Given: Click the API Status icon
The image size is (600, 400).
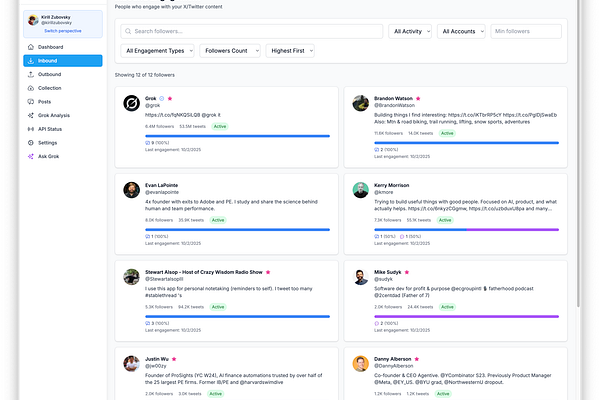Looking at the screenshot, I should pos(31,129).
